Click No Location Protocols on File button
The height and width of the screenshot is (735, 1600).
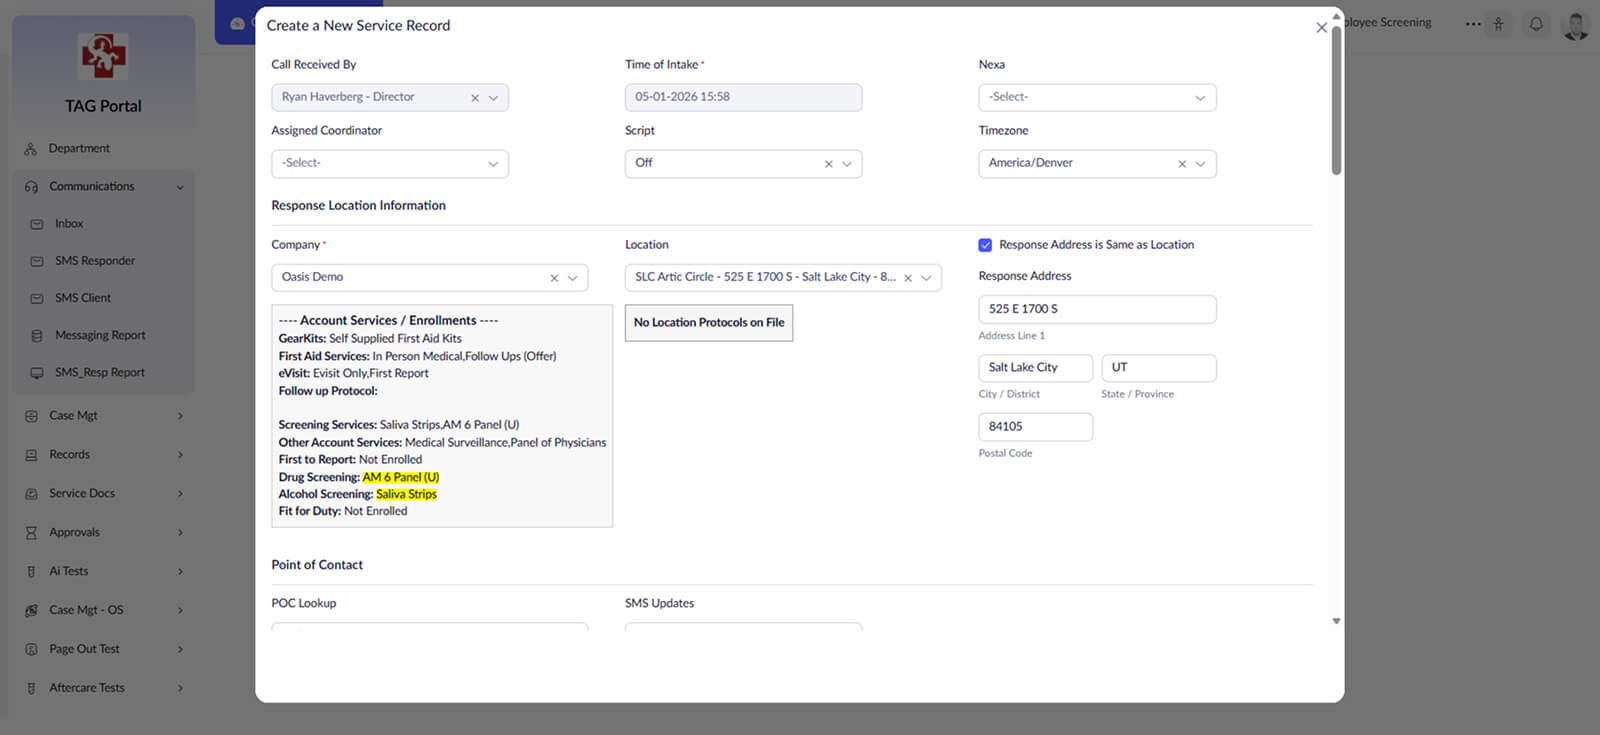point(709,323)
